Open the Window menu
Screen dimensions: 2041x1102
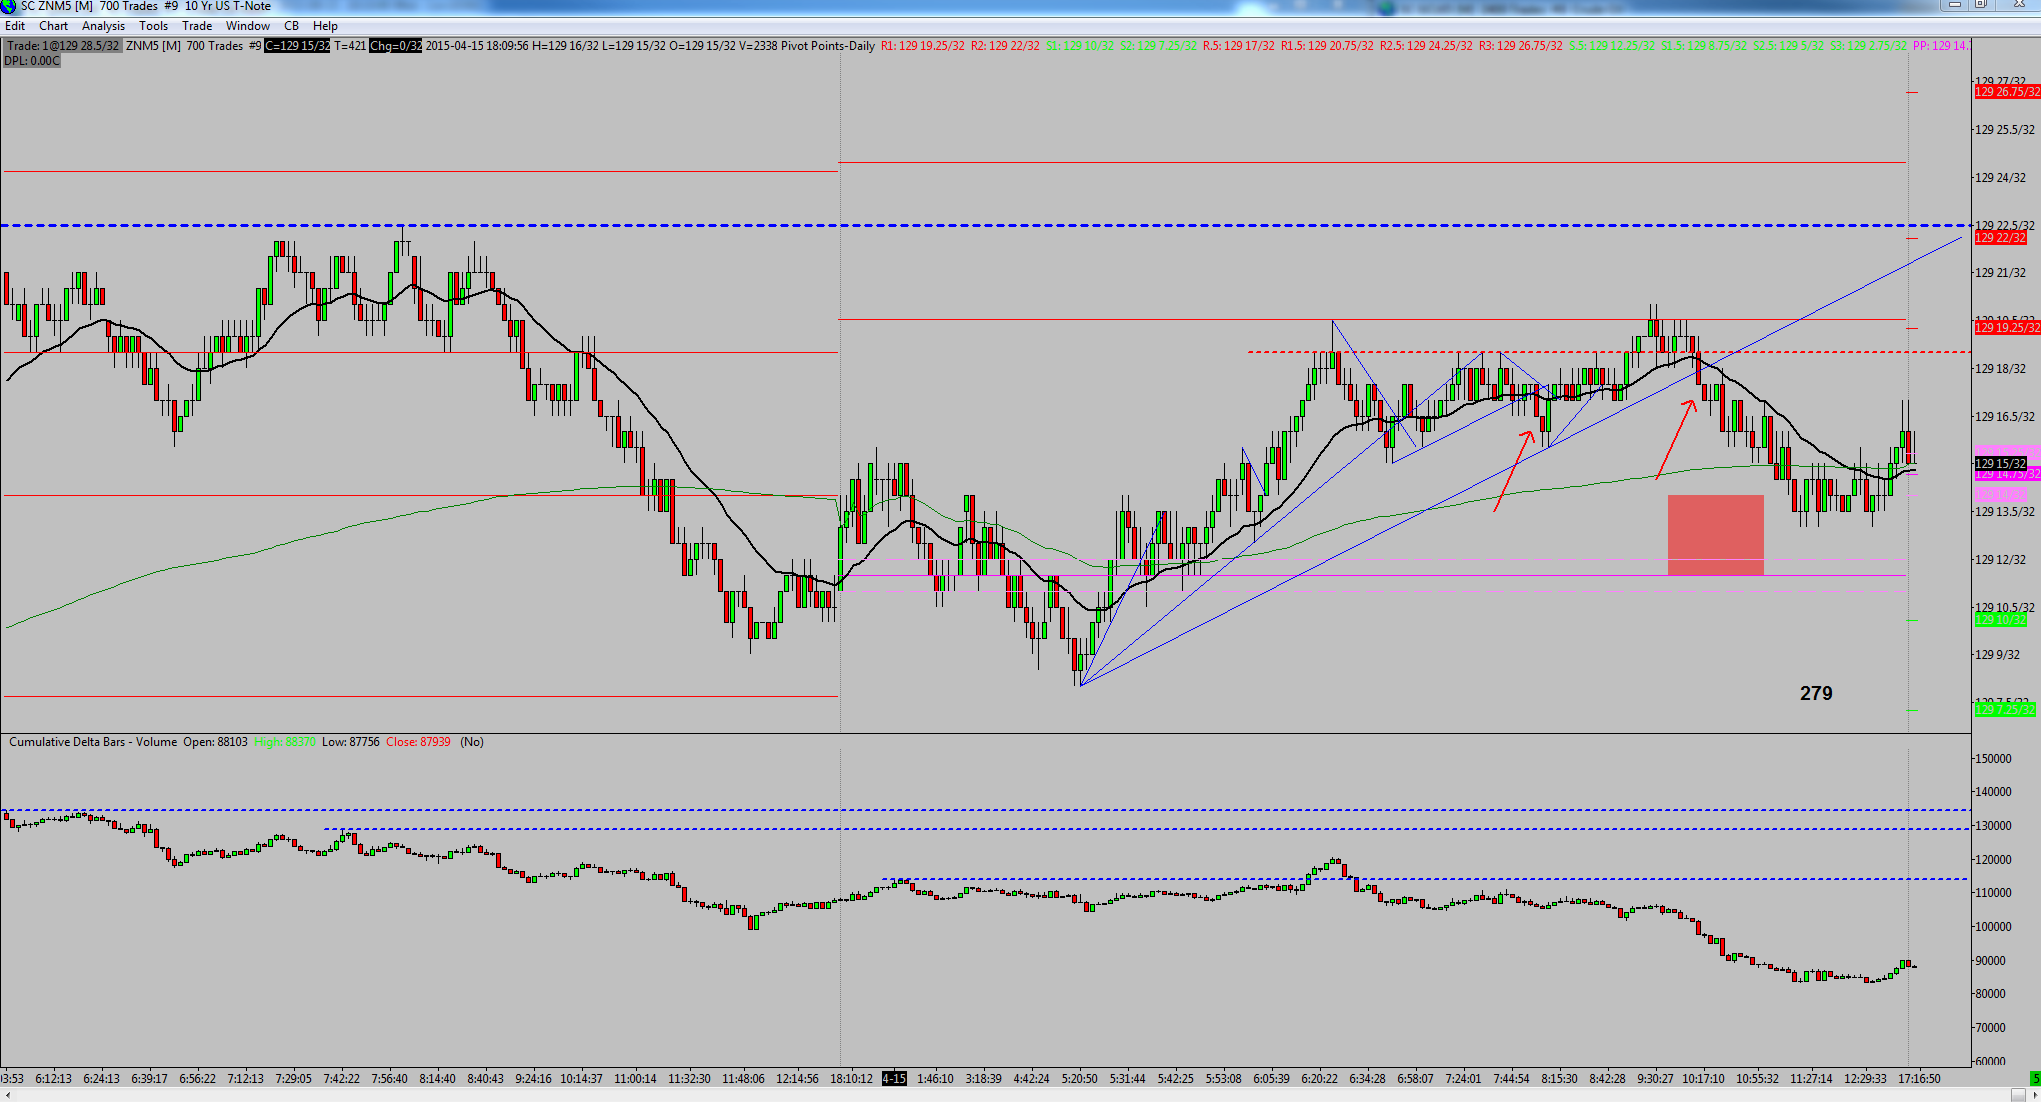(x=248, y=26)
